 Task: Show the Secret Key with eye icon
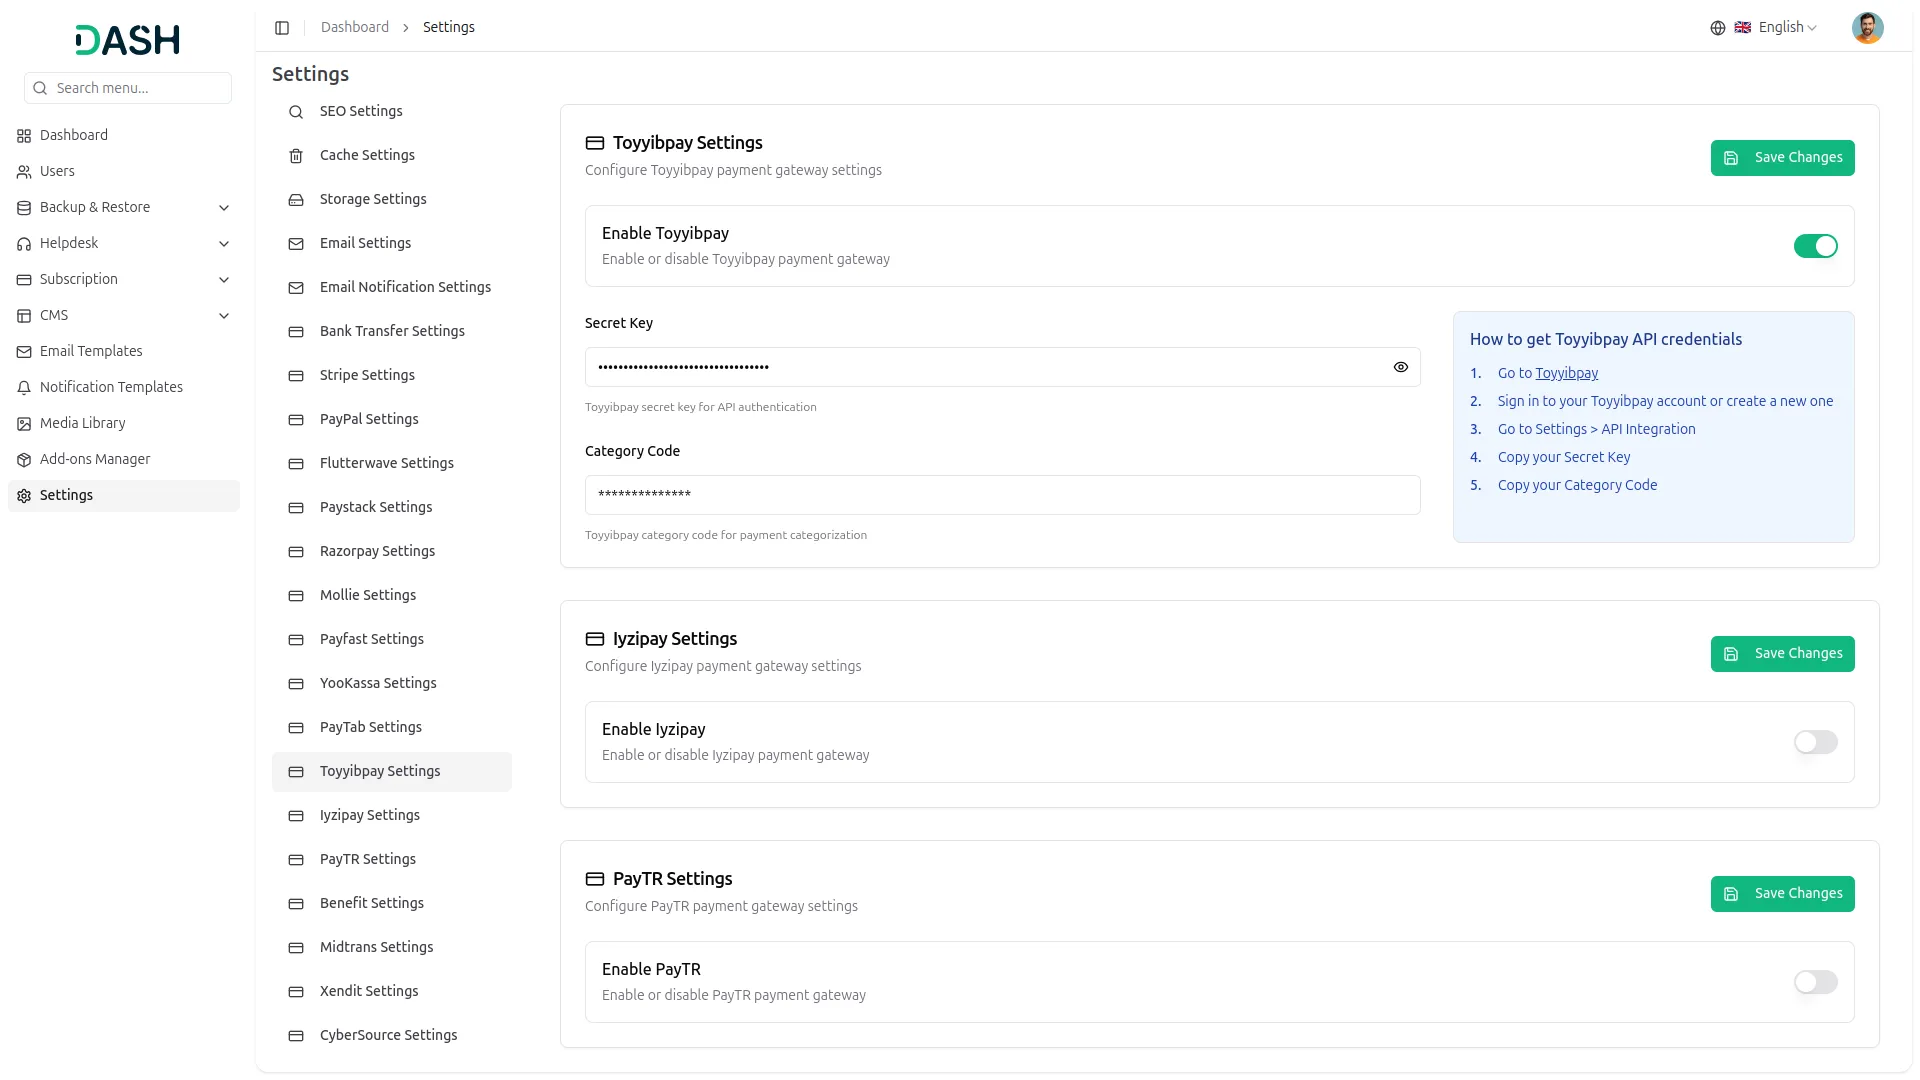(1400, 367)
